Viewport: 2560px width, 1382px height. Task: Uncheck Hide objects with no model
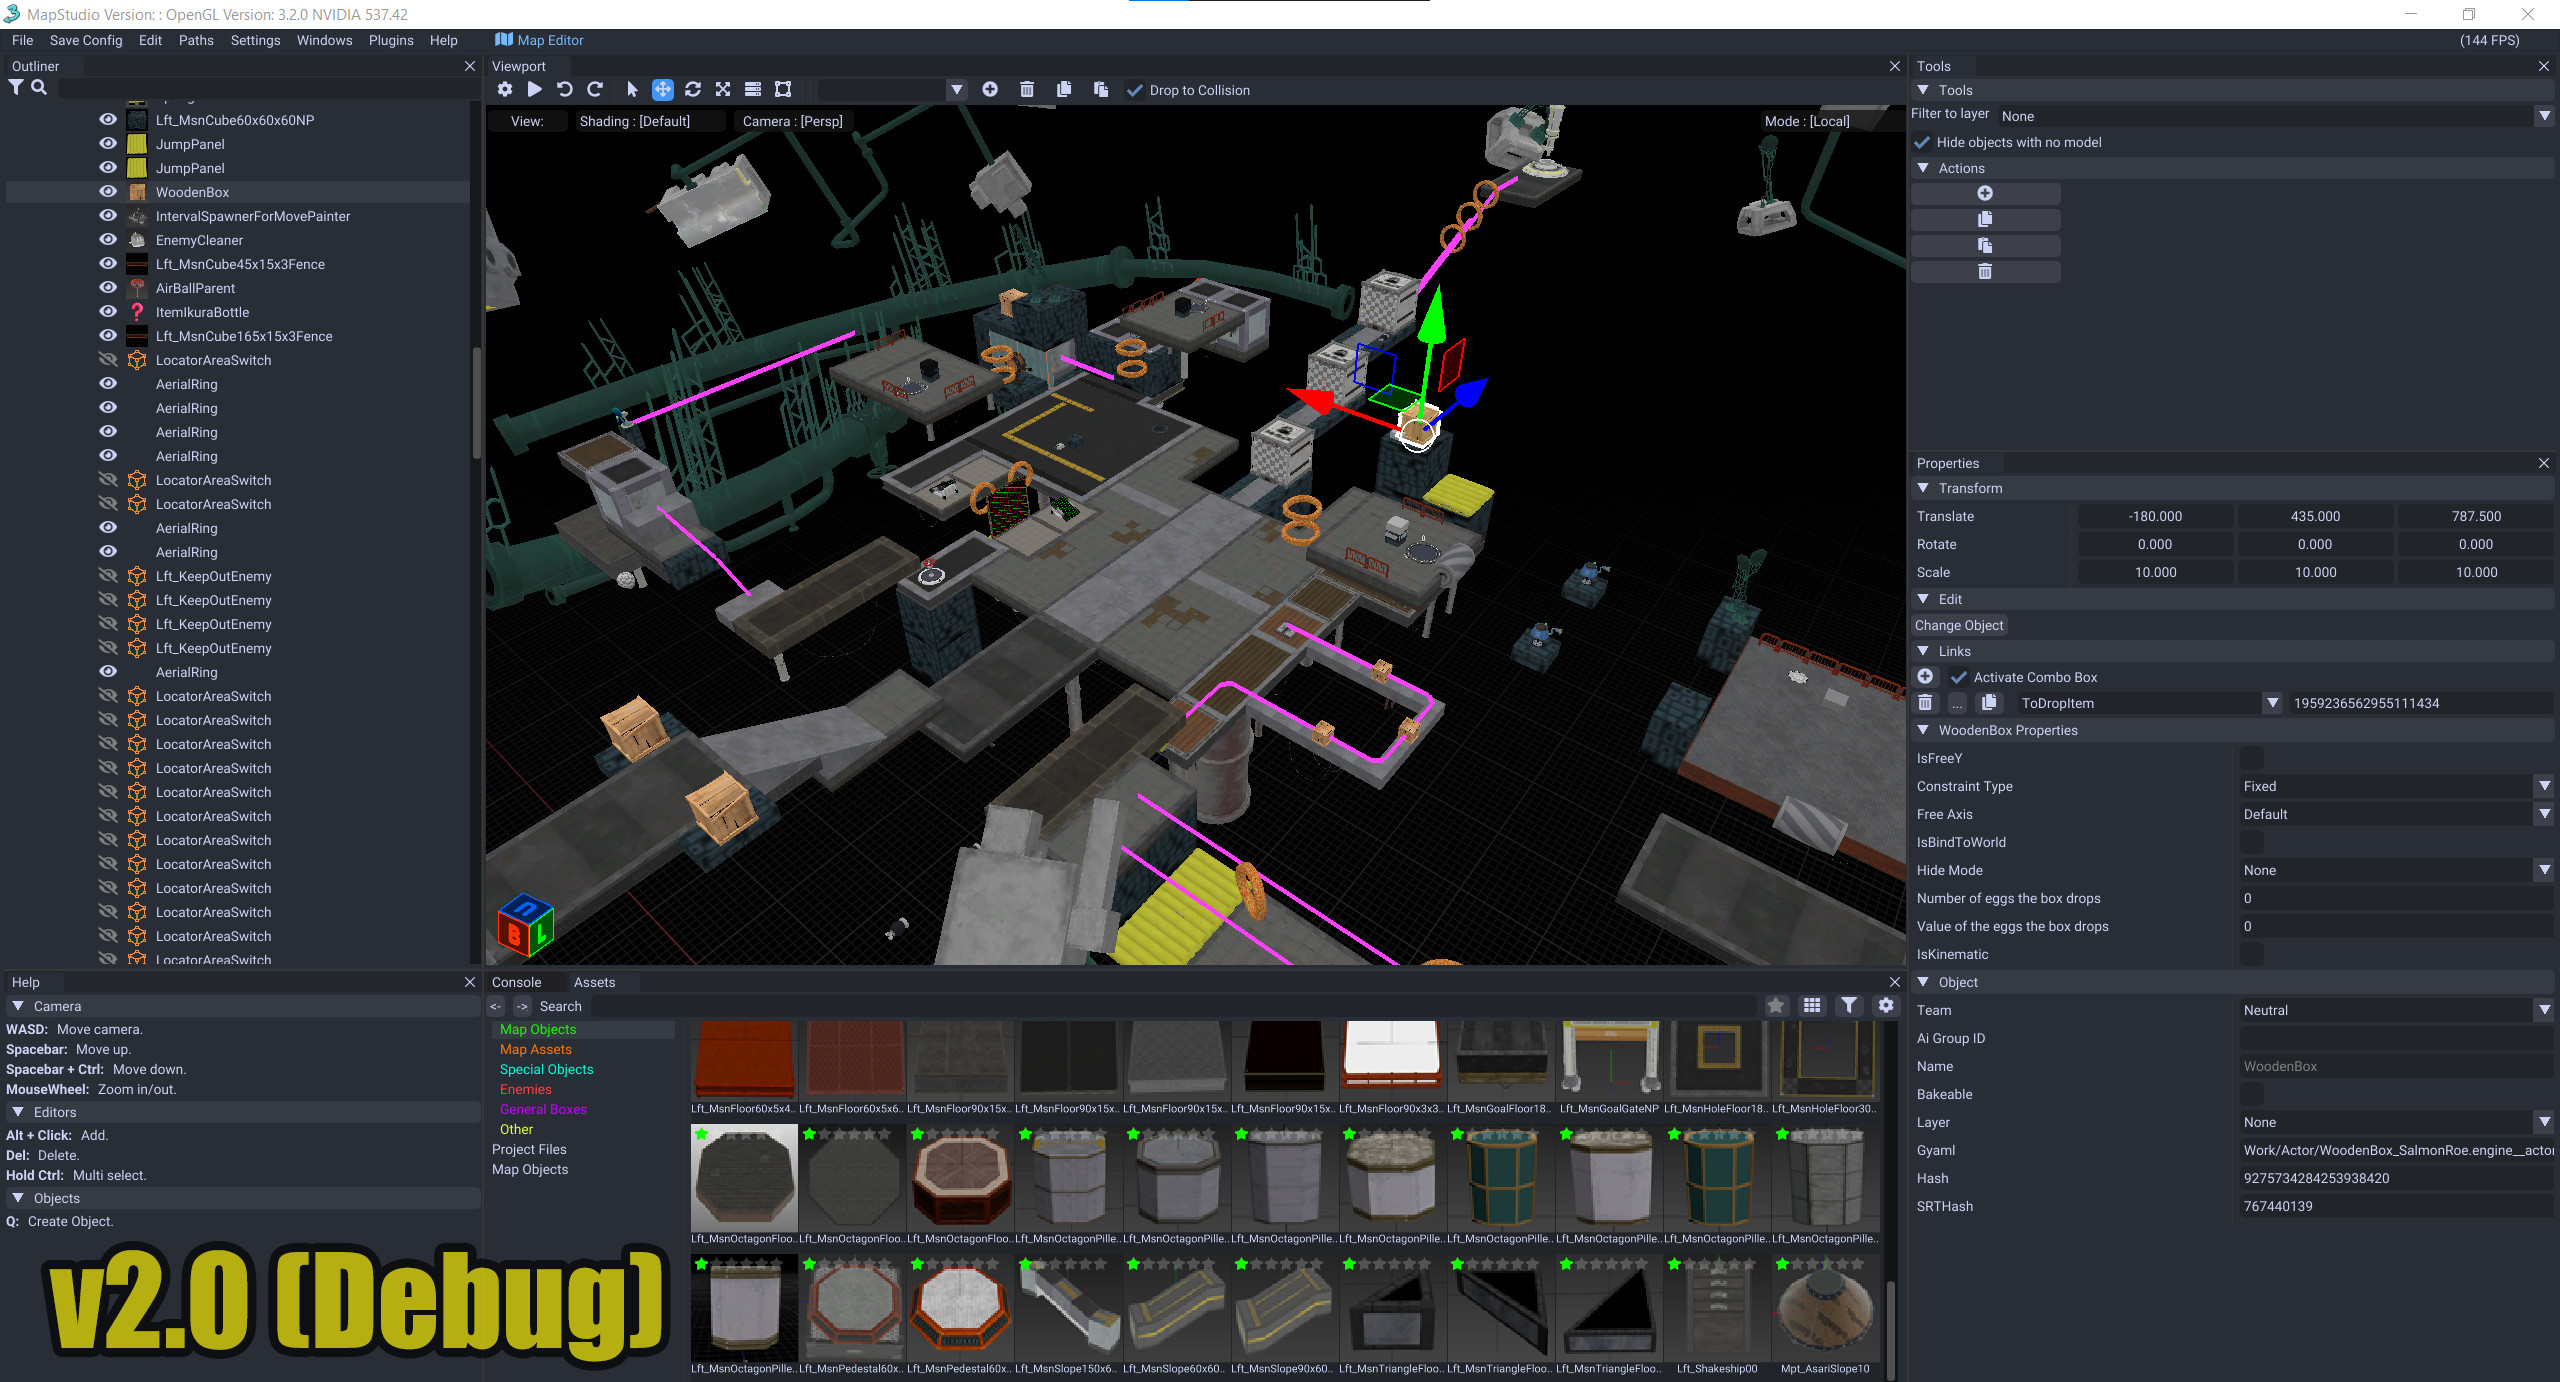1923,142
